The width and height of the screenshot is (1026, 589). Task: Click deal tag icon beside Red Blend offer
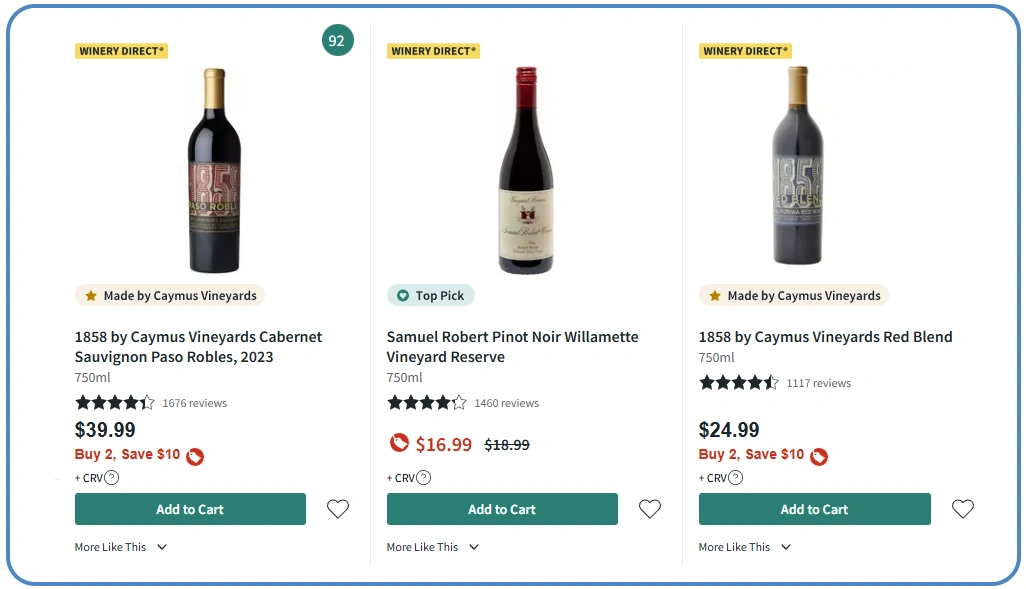click(x=819, y=456)
